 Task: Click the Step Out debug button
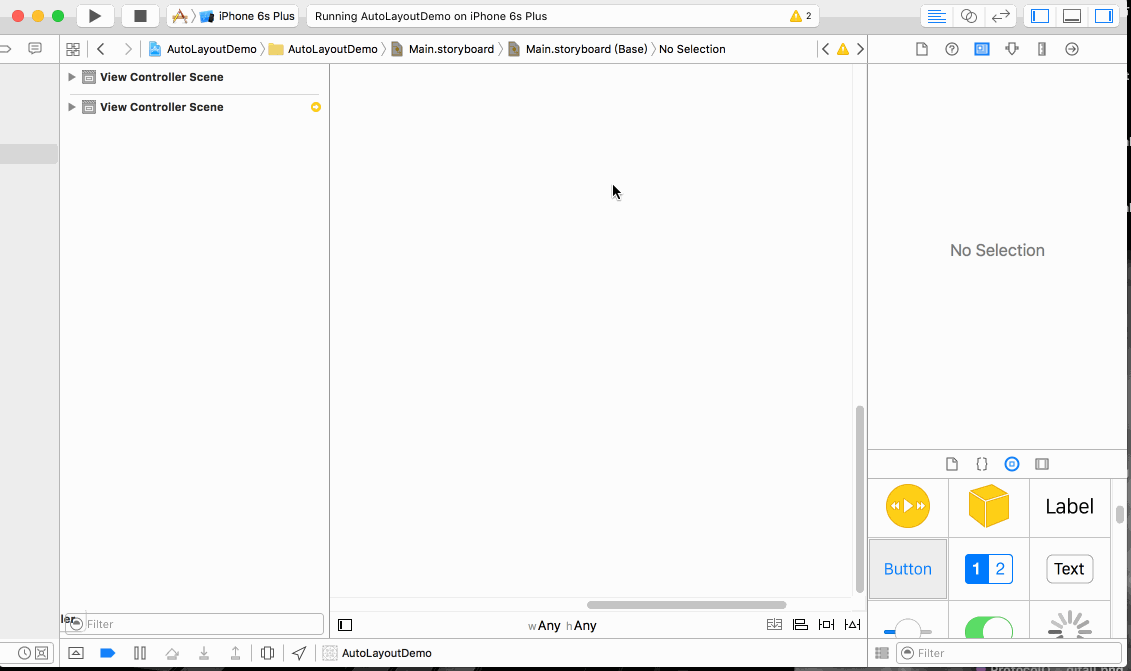click(x=235, y=653)
